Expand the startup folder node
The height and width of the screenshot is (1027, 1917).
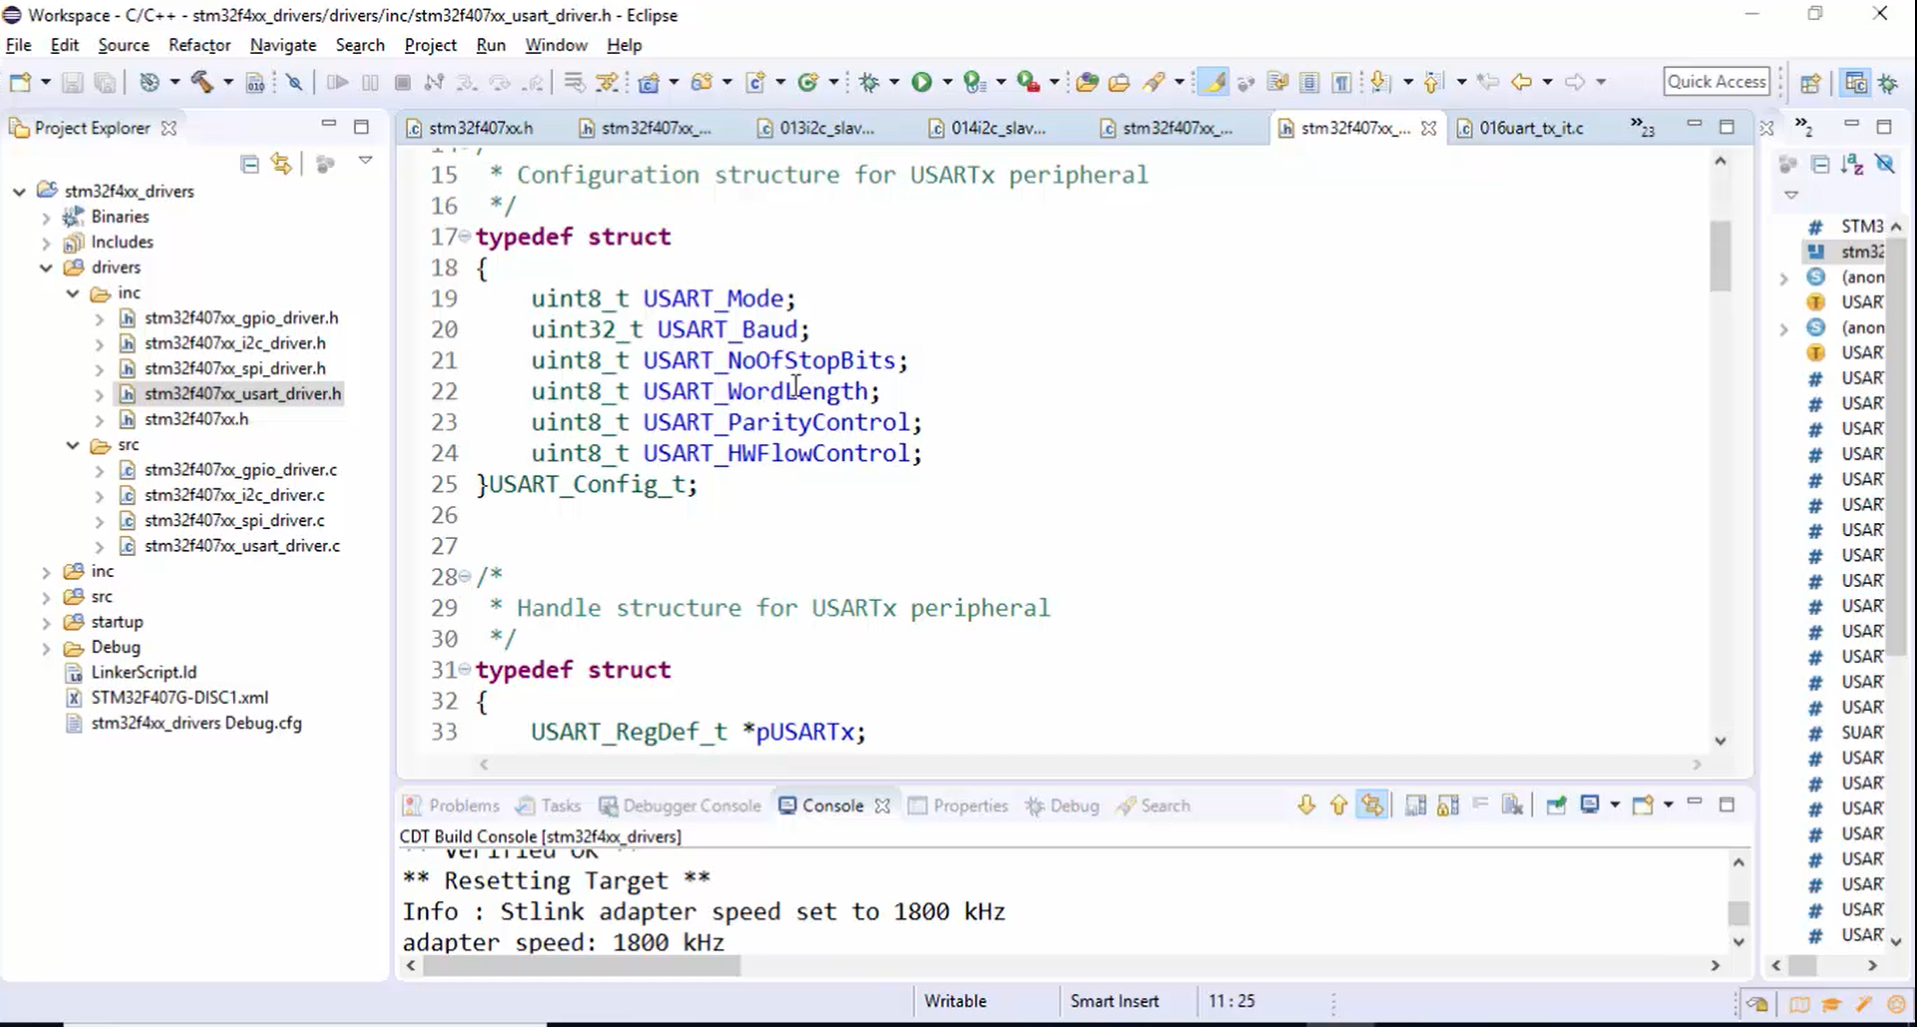pos(46,622)
